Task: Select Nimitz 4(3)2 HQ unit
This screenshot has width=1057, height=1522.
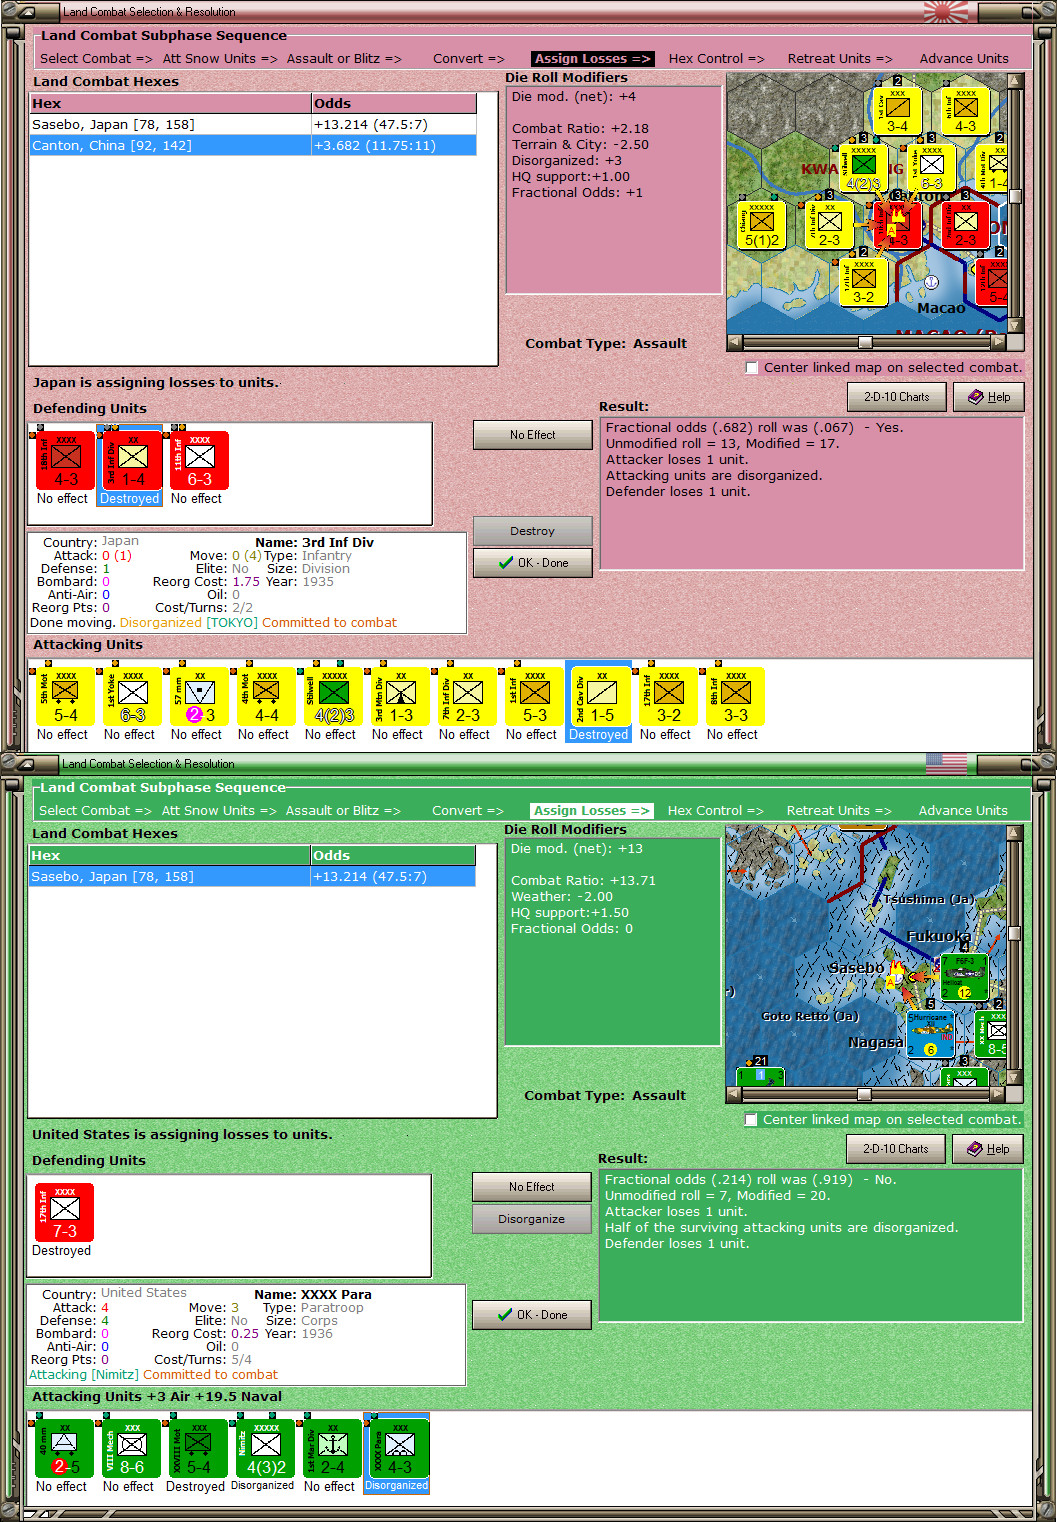Action: 265,1449
